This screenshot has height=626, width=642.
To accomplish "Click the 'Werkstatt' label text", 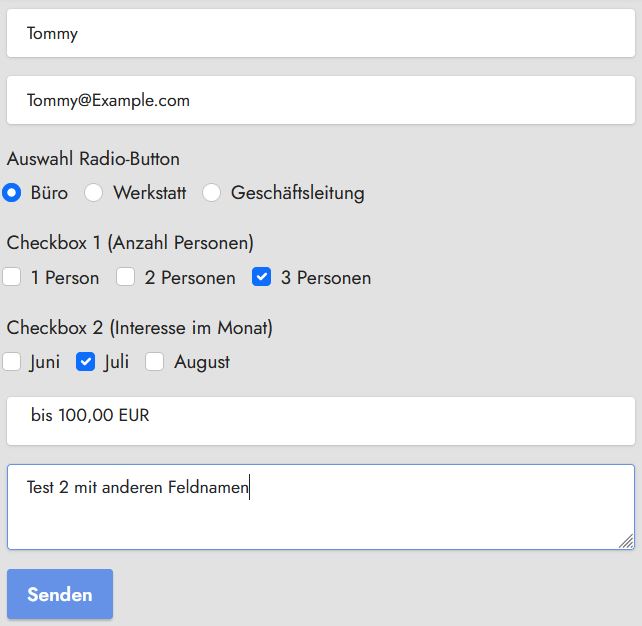I will click(x=150, y=193).
